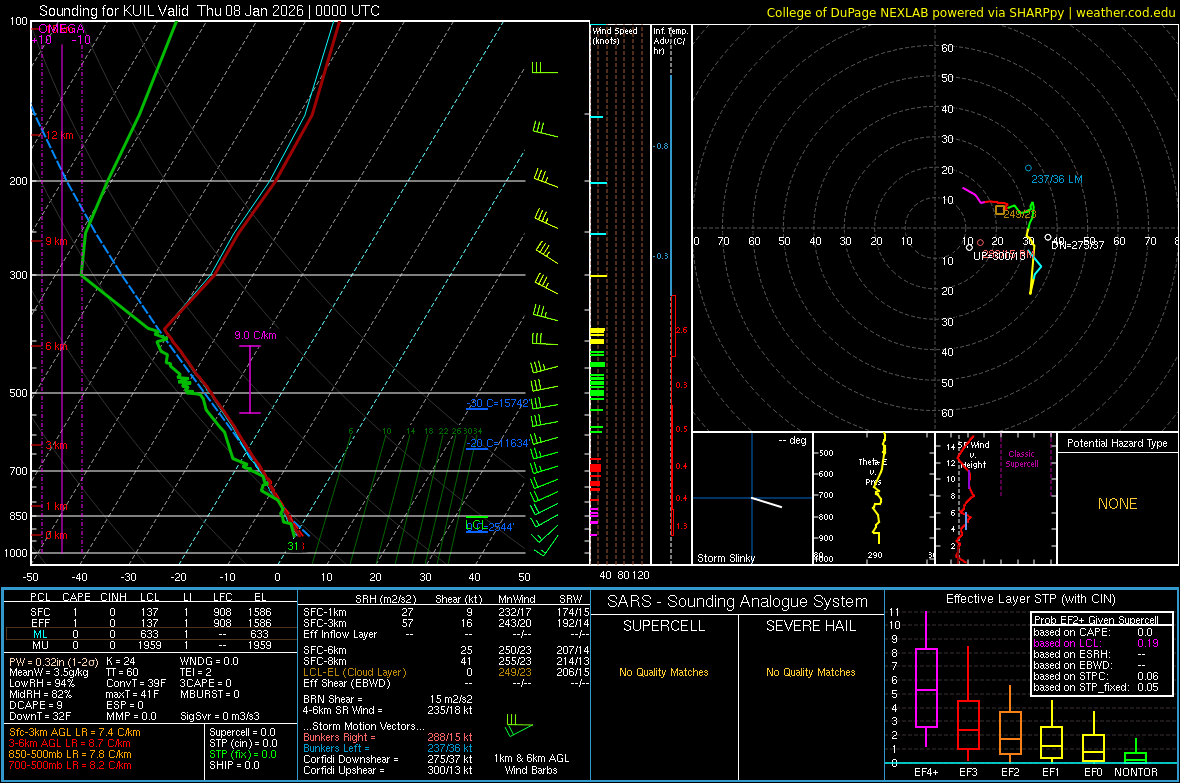This screenshot has width=1180, height=783.
Task: Click the magenta 'OMEGA' label
Action: click(x=61, y=29)
